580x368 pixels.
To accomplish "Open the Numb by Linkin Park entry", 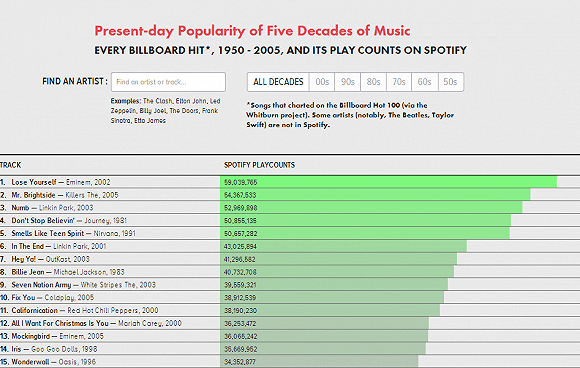I will 52,208.
